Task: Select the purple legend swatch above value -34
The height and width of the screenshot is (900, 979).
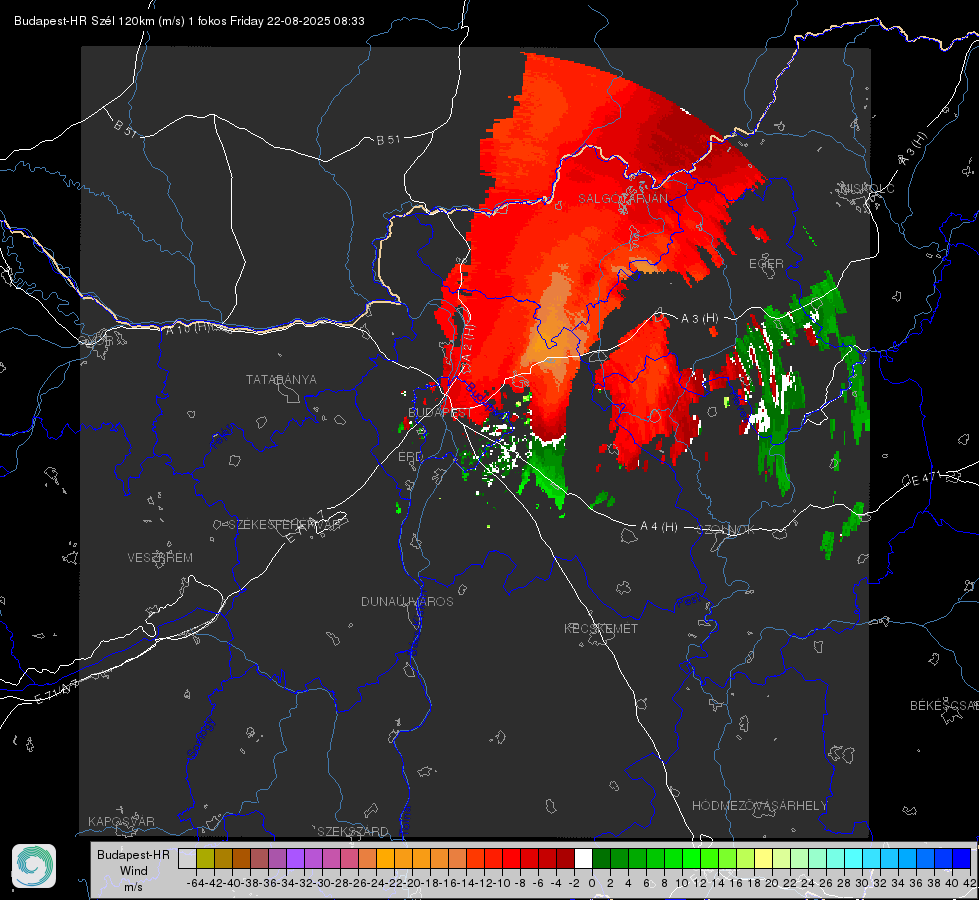Action: pyautogui.click(x=295, y=858)
